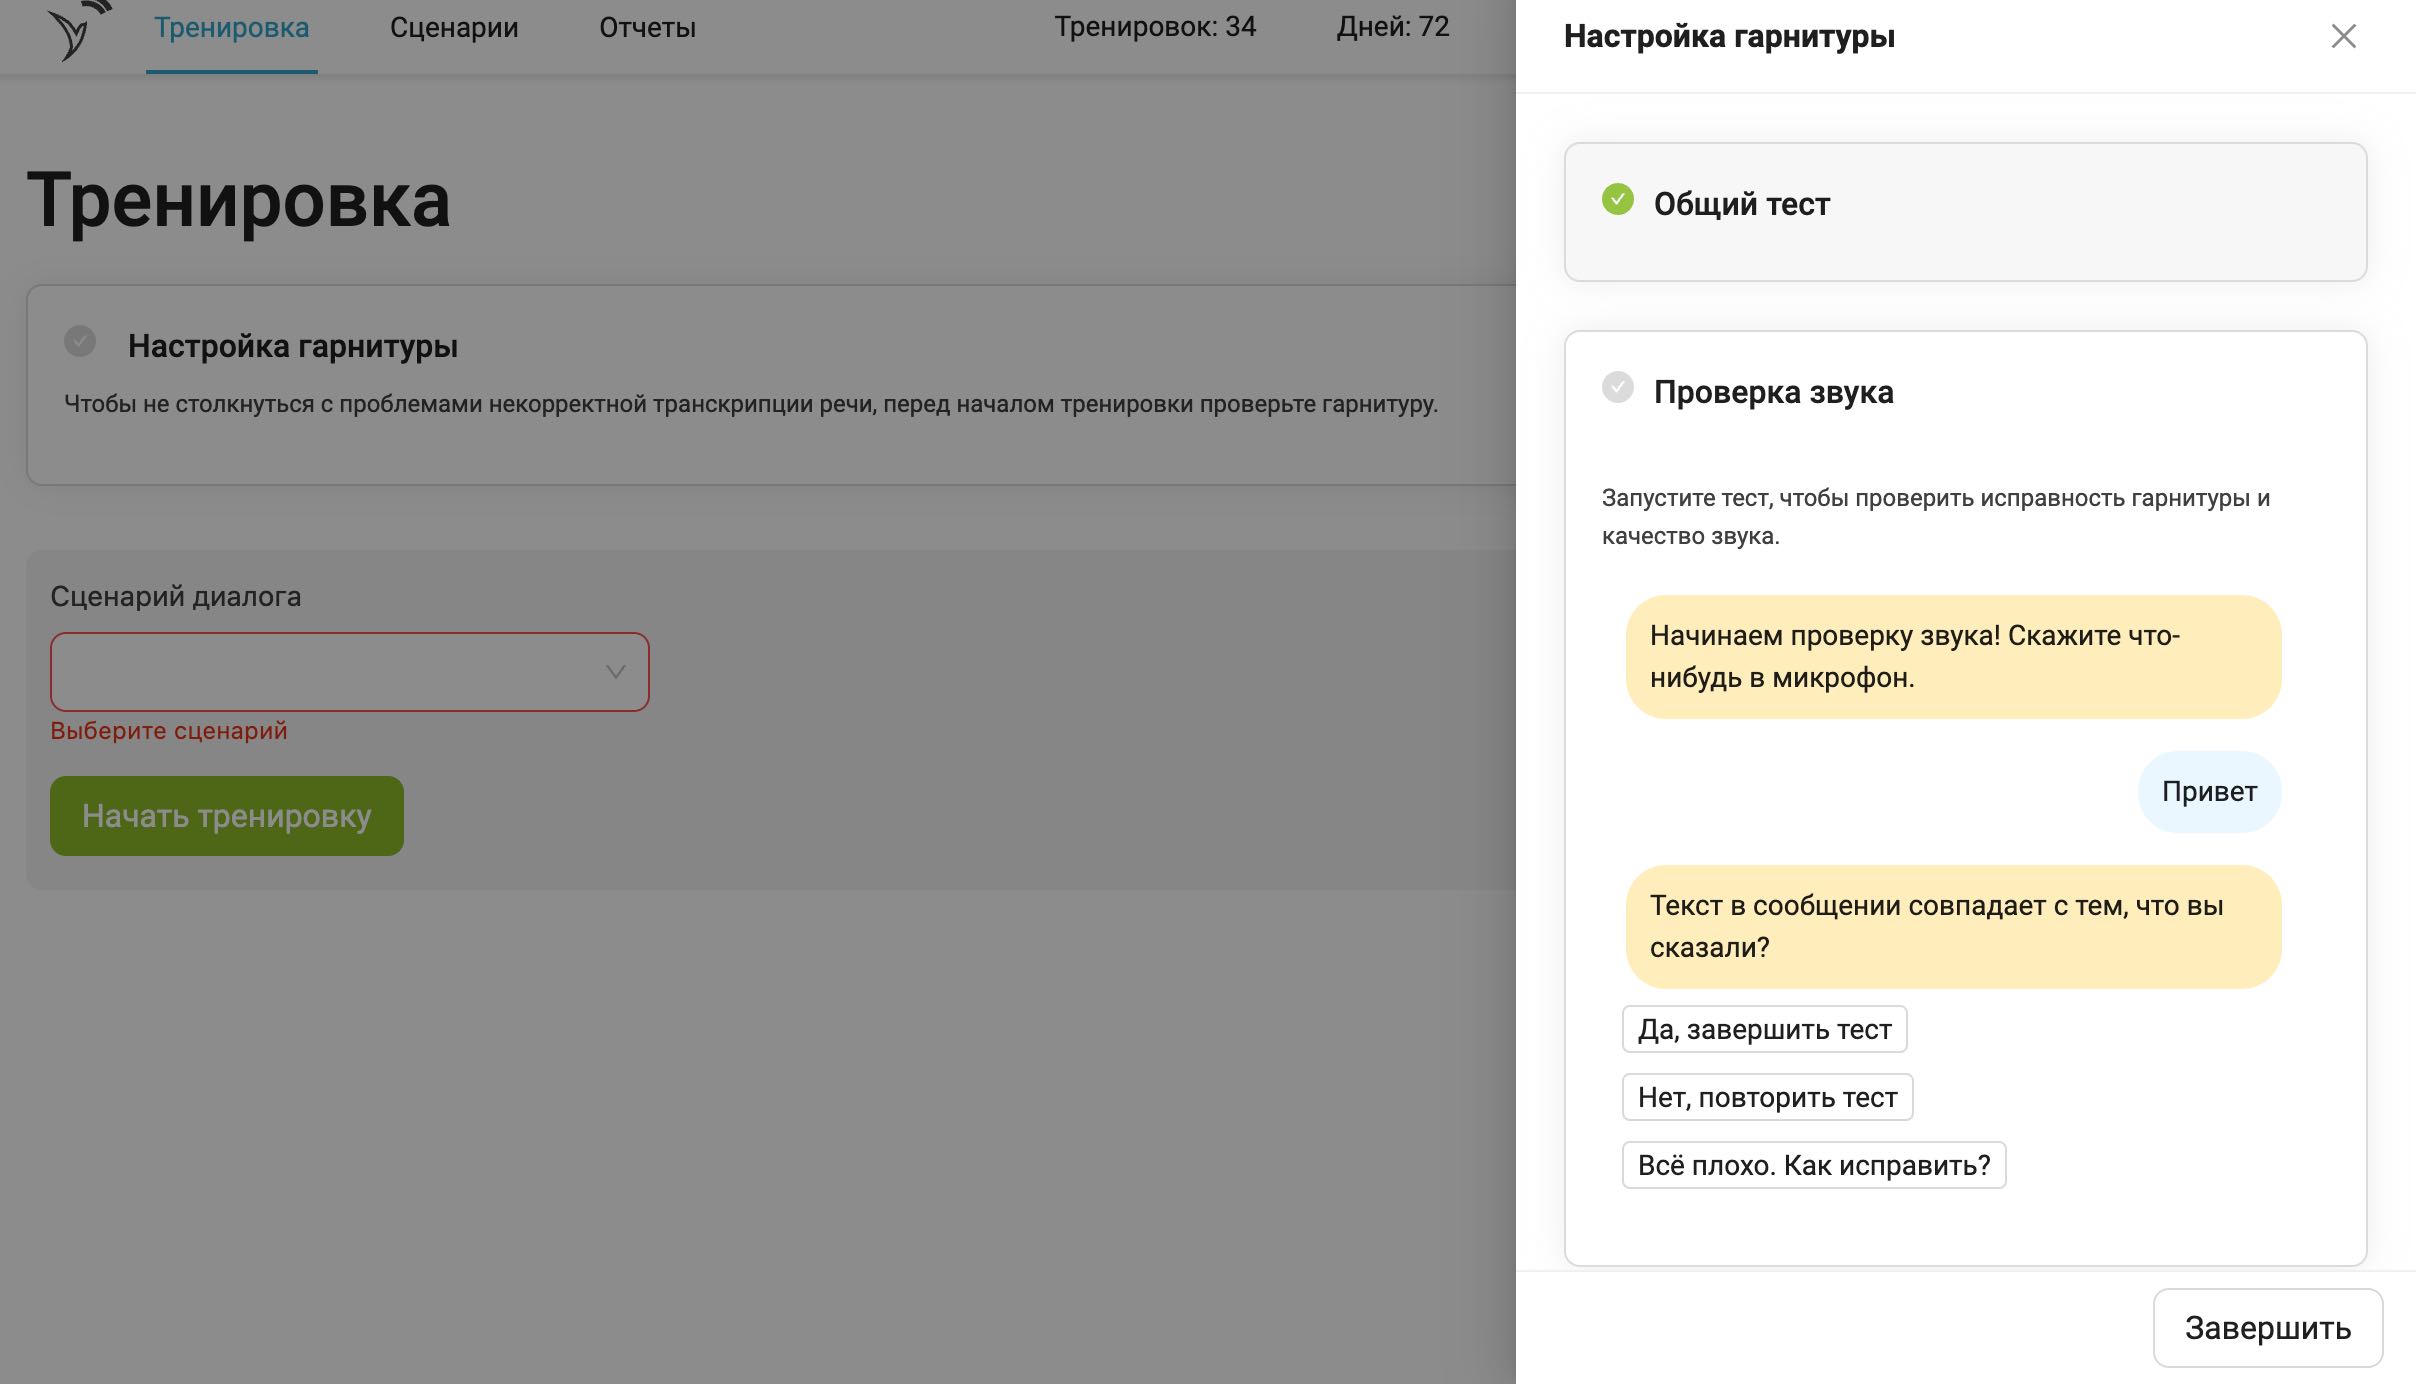The image size is (2416, 1385).
Task: Open Настройка гарнитуры card on main page
Action: point(292,346)
